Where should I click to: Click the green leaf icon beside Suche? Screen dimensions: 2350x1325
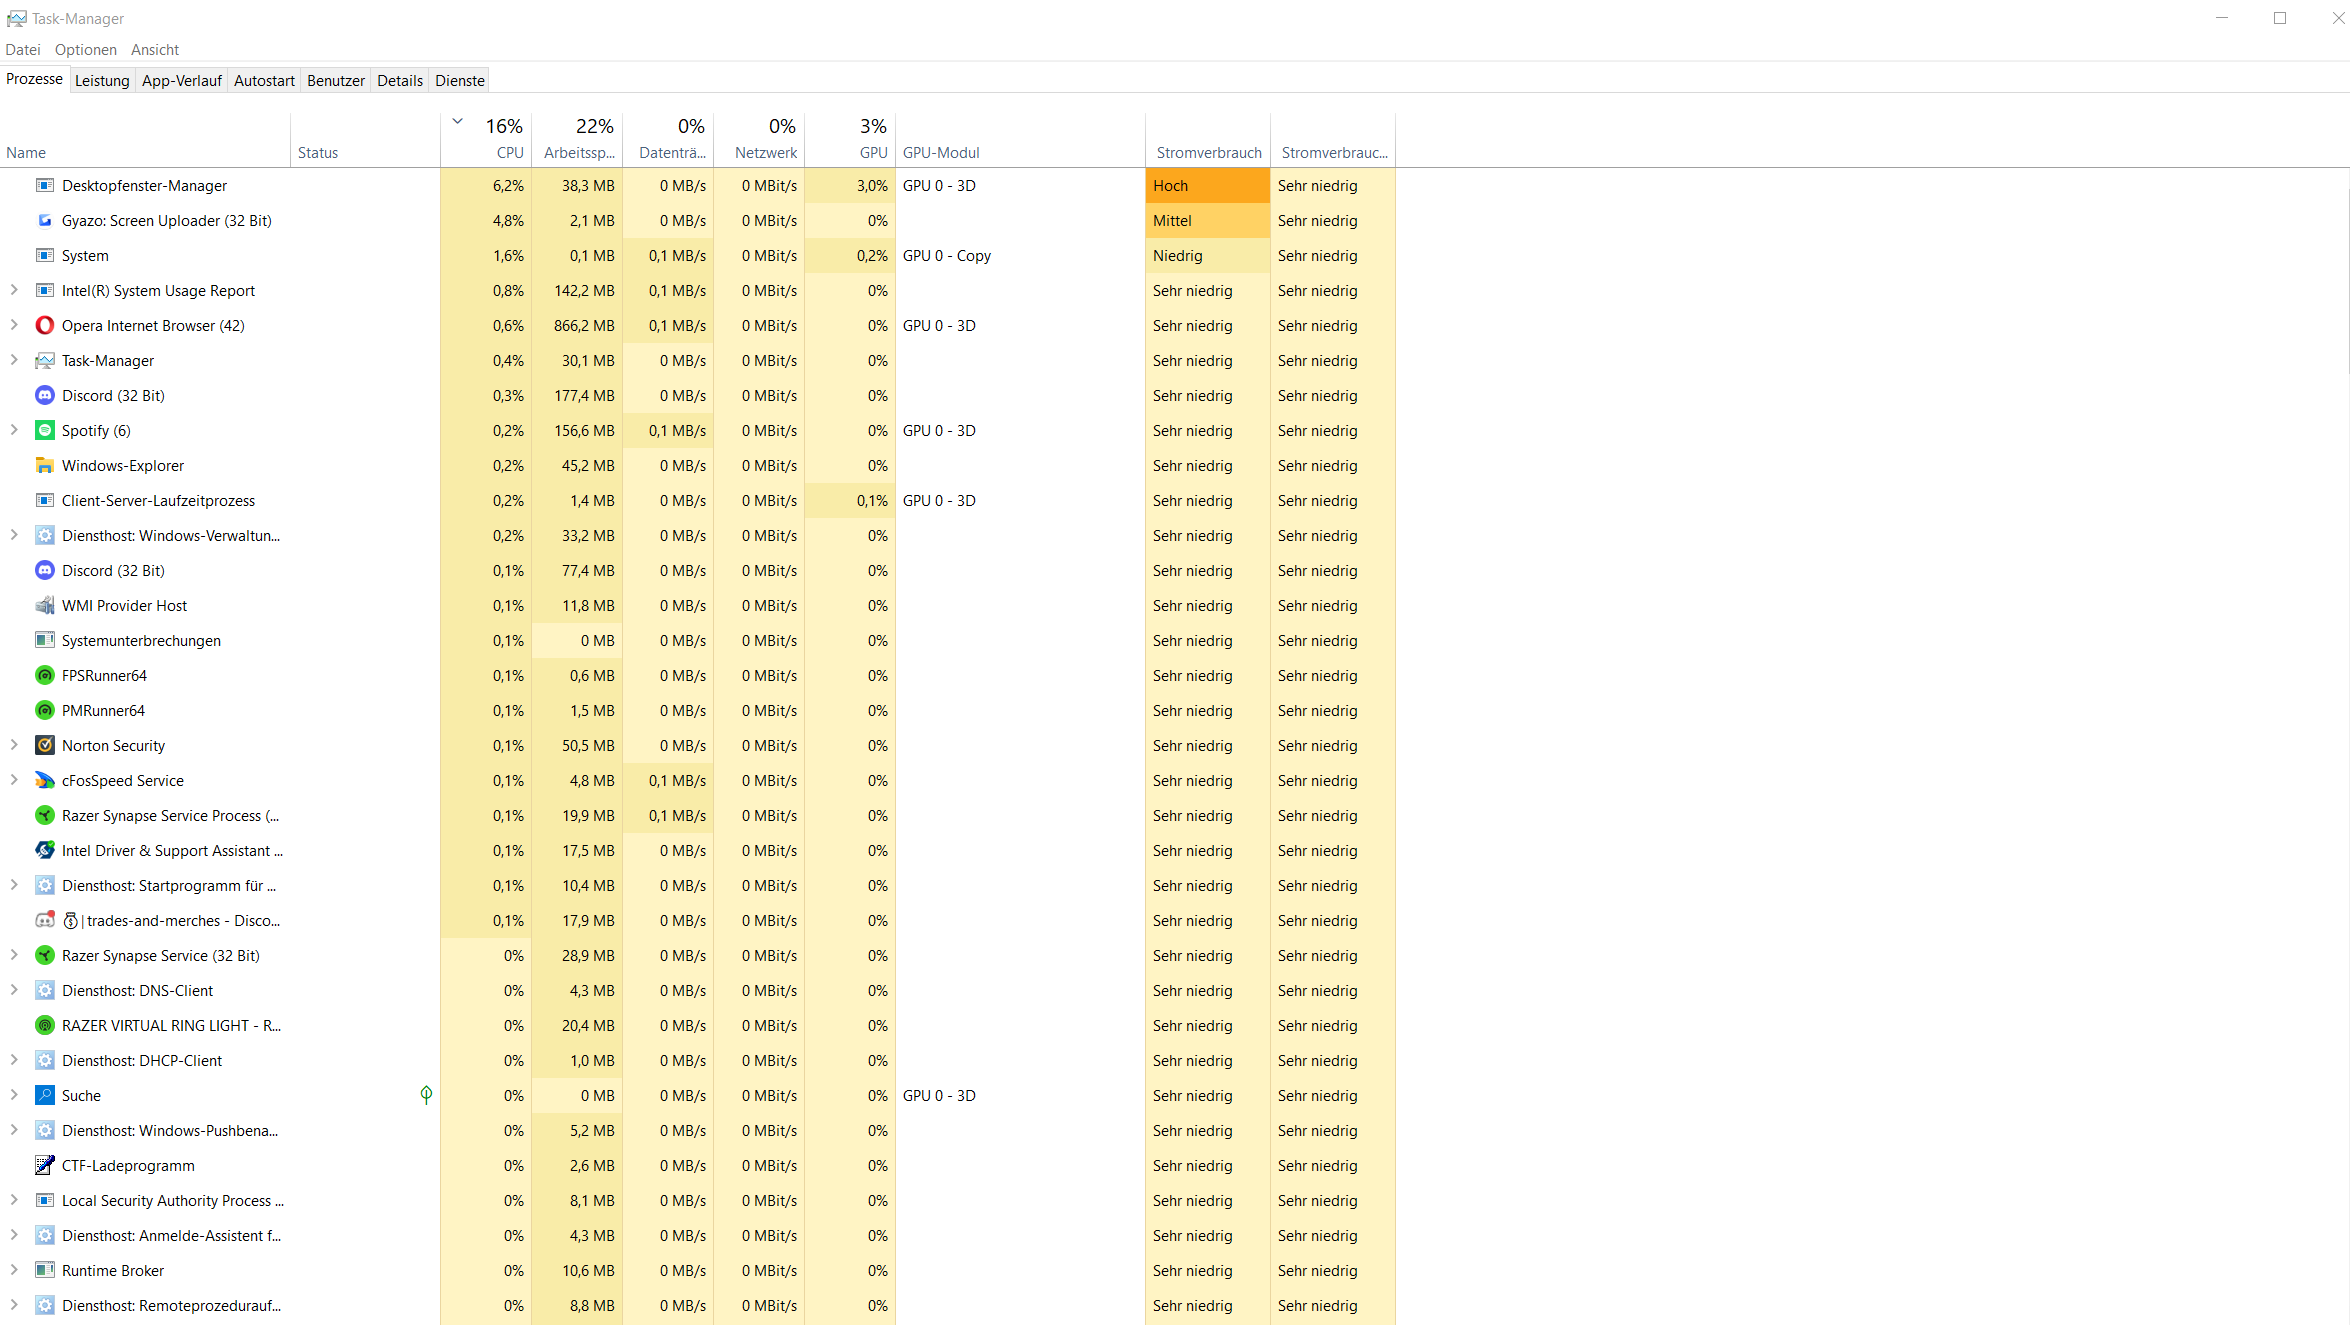tap(426, 1095)
